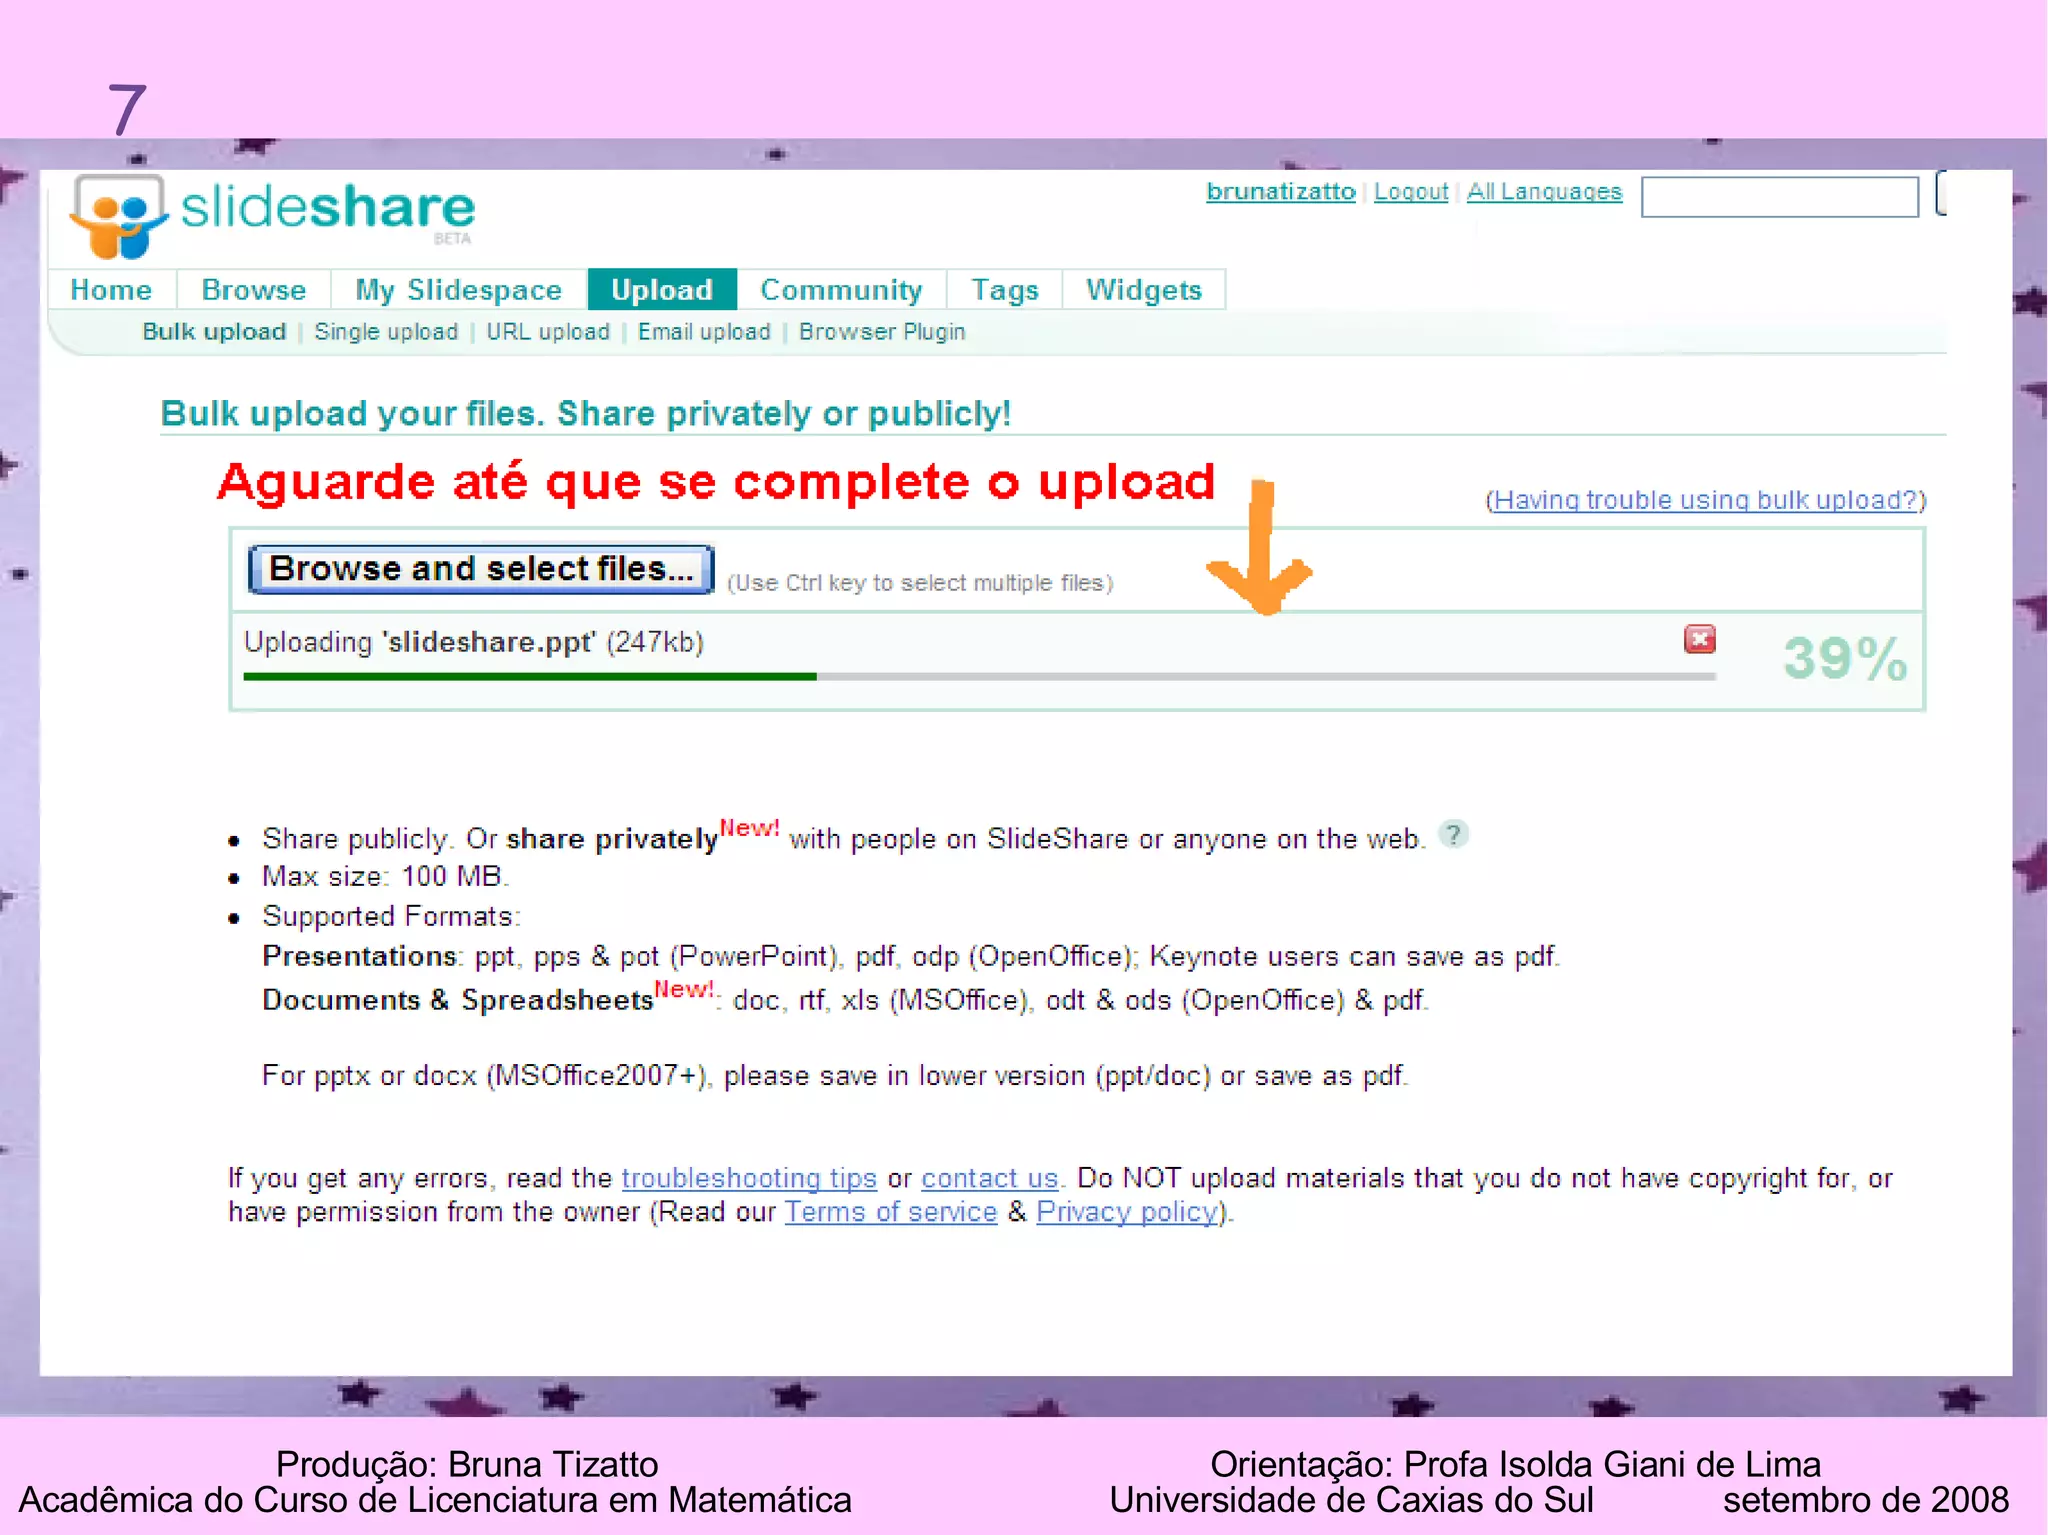Open Having trouble using bulk upload link
The width and height of the screenshot is (2048, 1535).
point(1705,500)
